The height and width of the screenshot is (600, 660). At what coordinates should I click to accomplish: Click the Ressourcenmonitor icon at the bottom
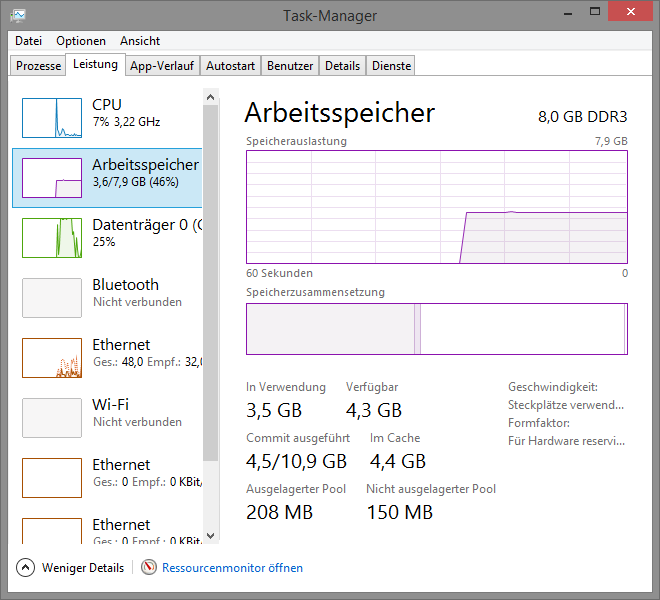pos(149,568)
